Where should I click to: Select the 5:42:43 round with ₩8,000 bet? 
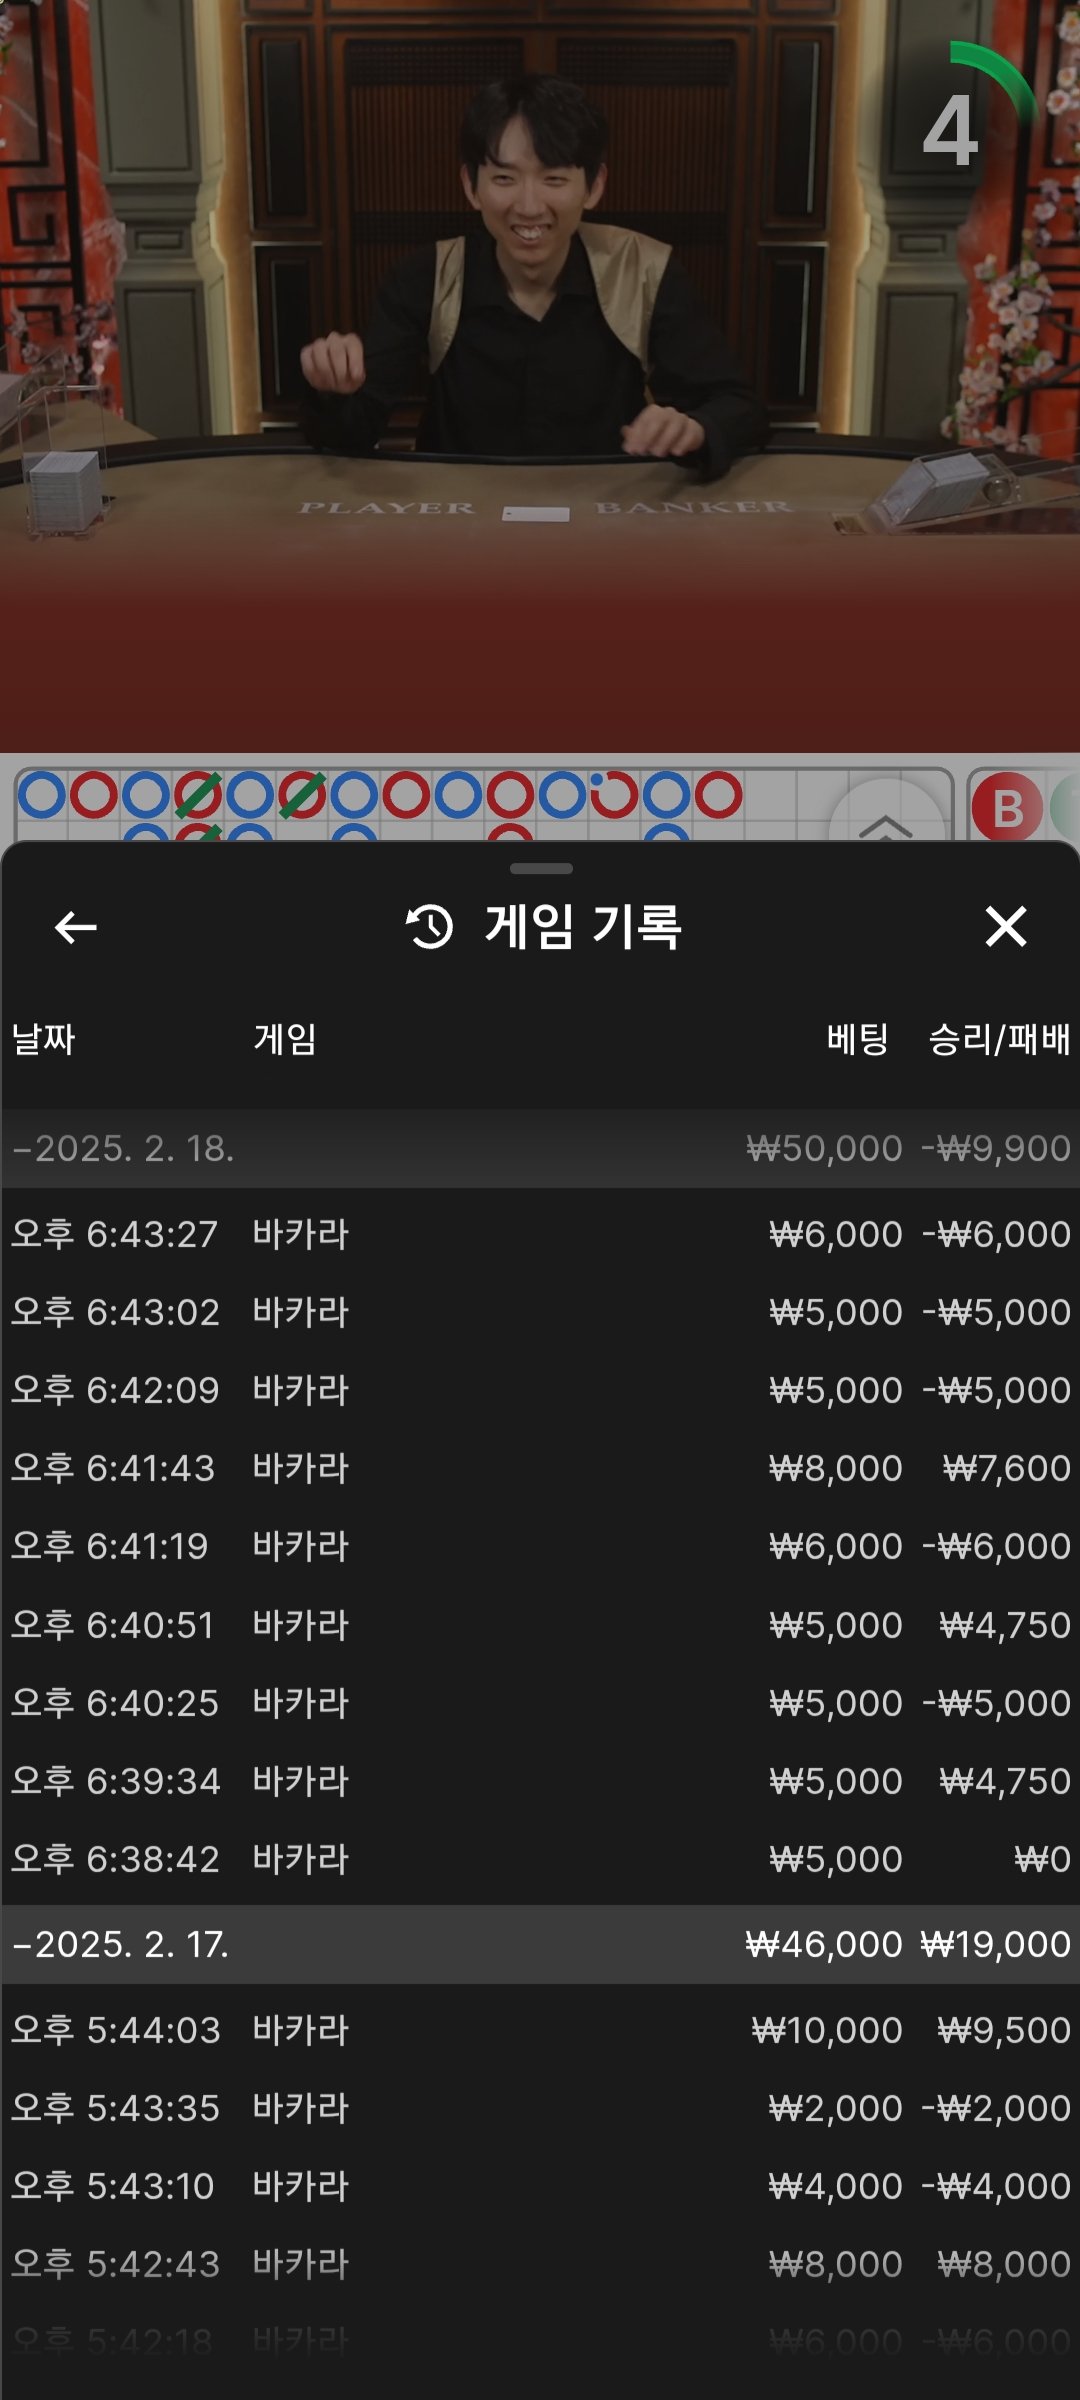(540, 2264)
